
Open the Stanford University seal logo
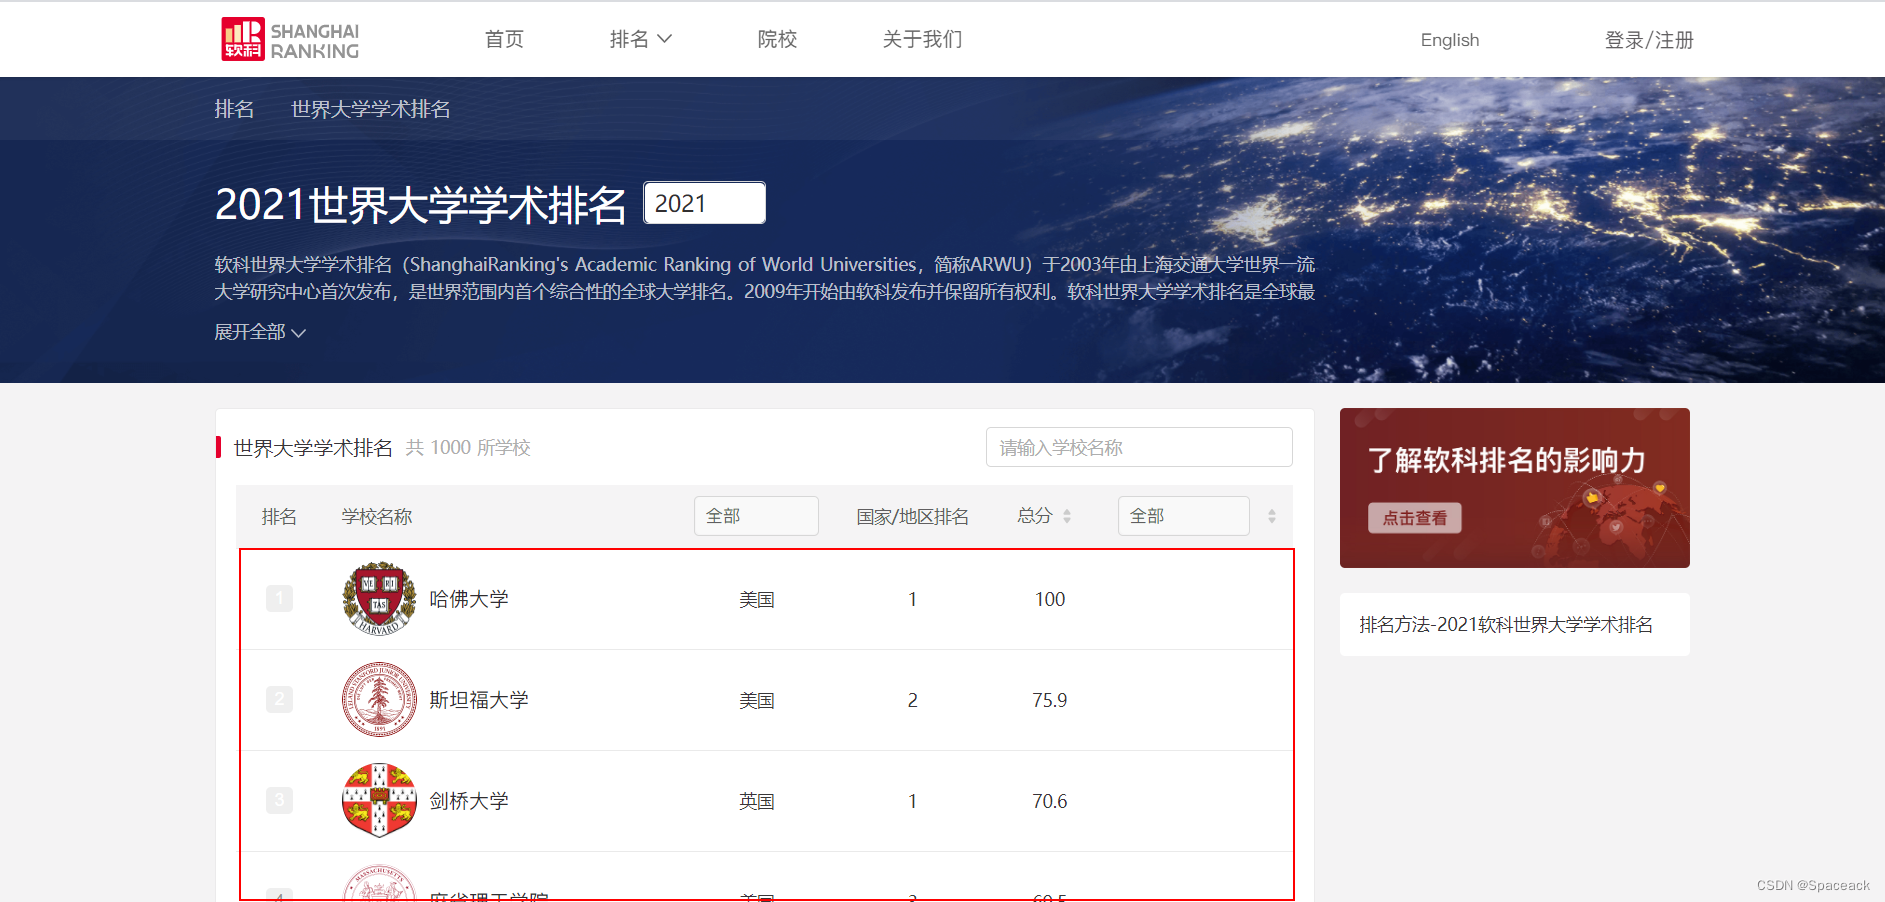(x=379, y=700)
